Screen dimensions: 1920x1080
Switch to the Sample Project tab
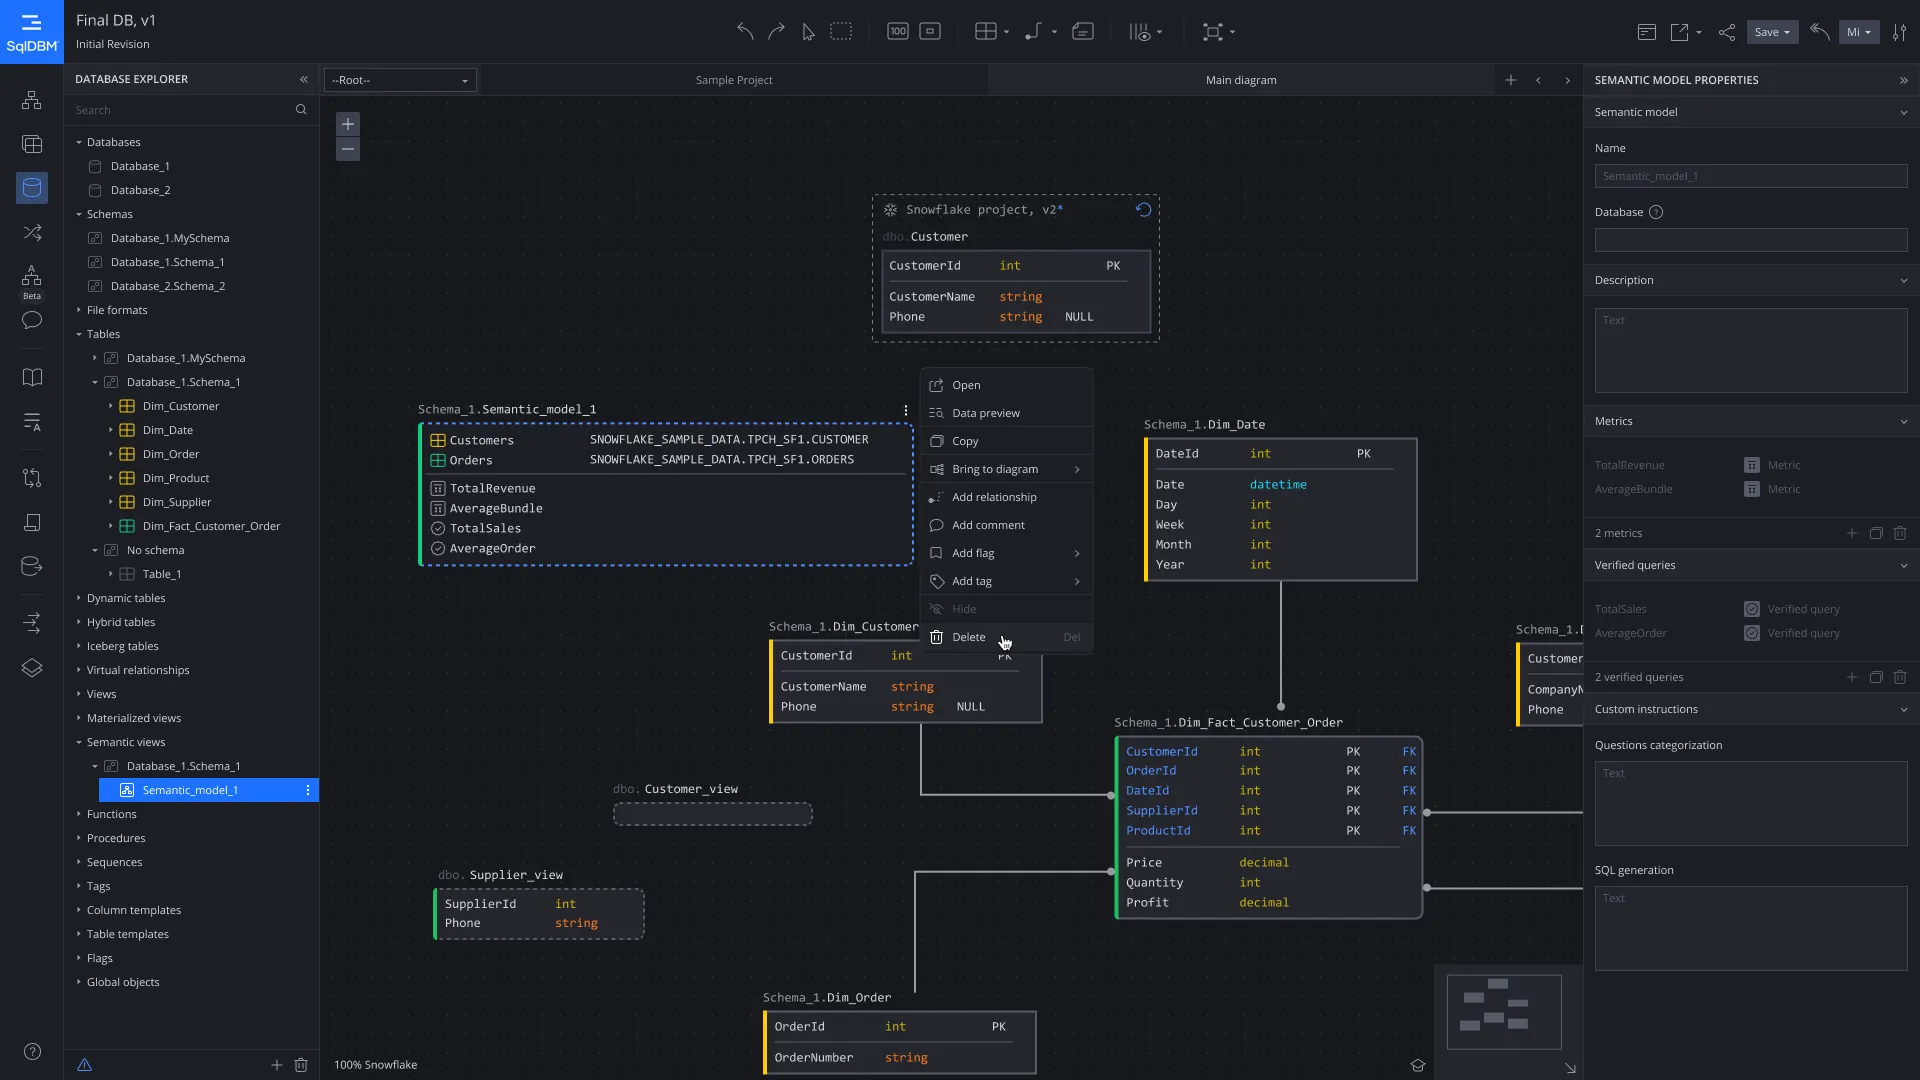tap(734, 80)
